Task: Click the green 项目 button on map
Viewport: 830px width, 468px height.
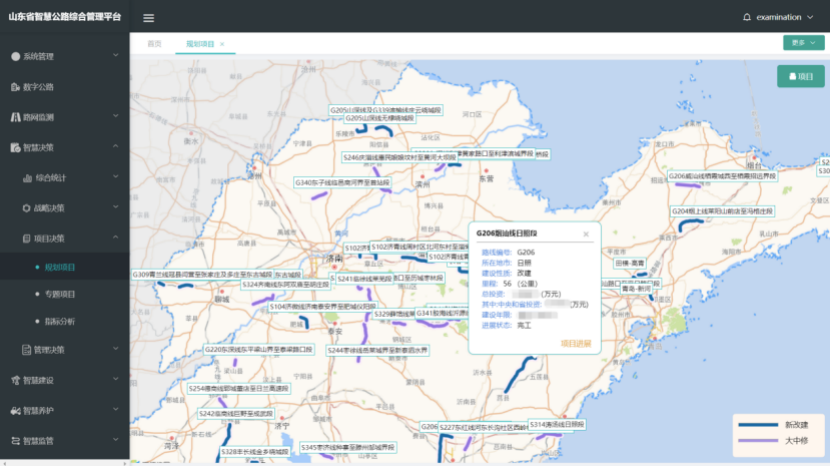Action: [x=800, y=76]
